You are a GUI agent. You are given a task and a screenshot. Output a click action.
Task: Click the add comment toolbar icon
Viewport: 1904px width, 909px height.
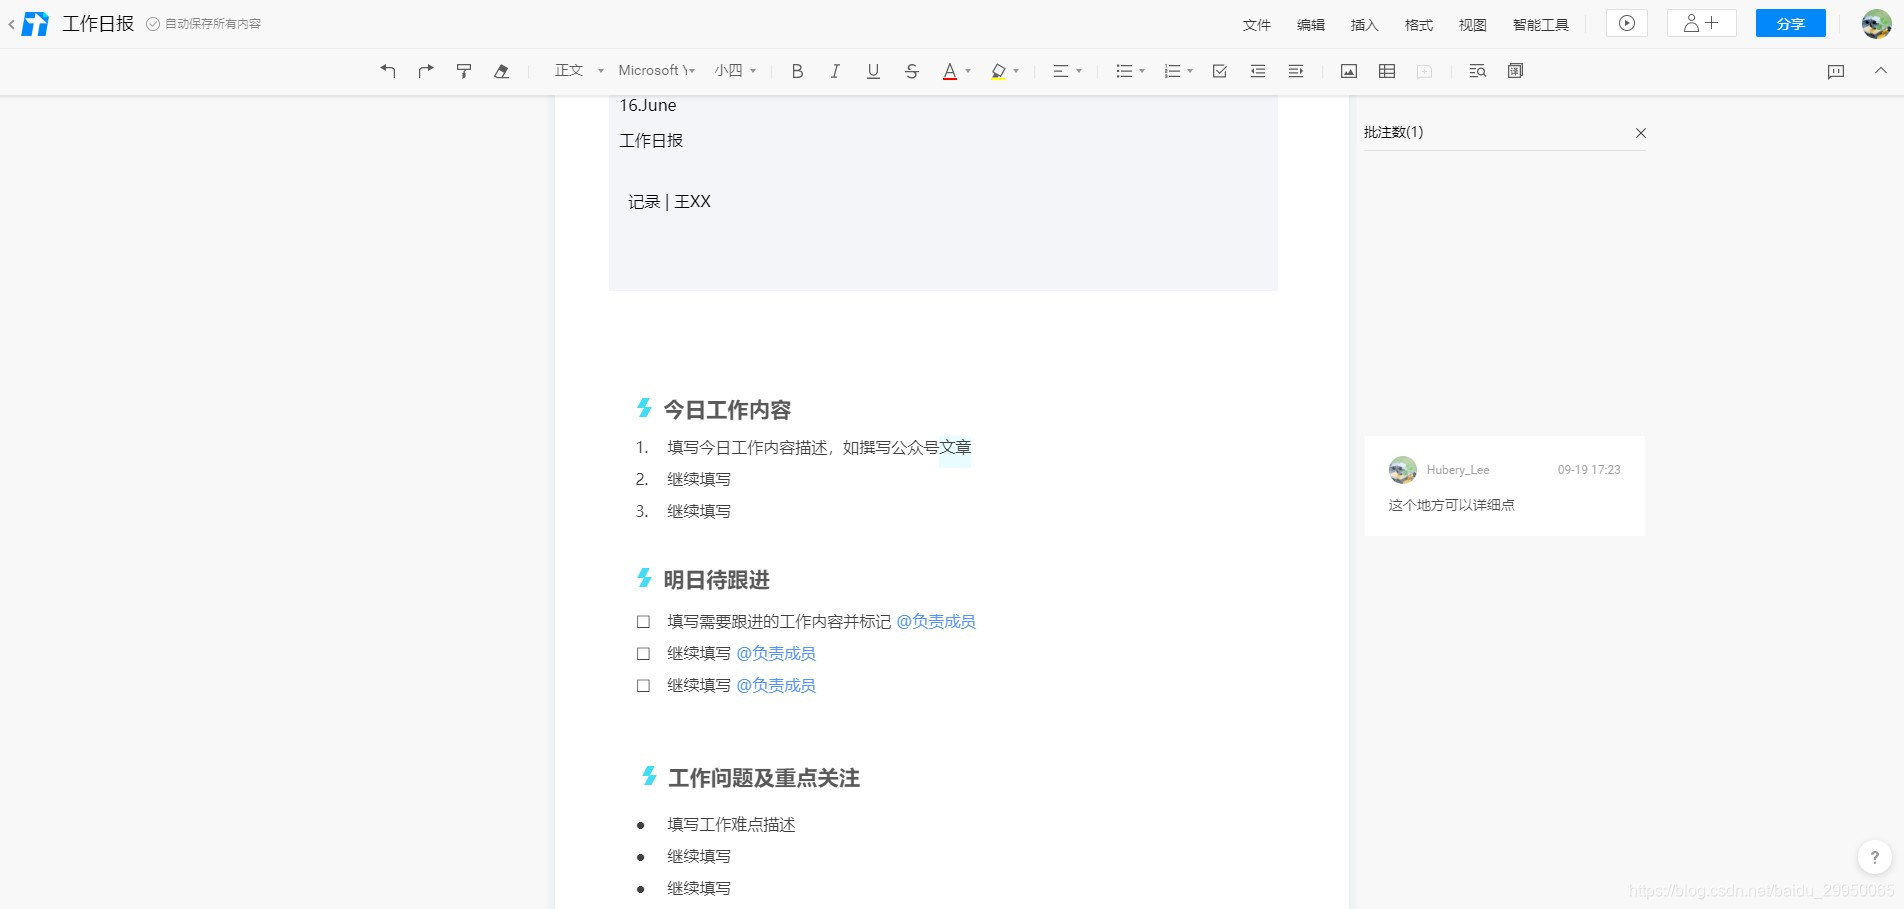(x=1425, y=71)
